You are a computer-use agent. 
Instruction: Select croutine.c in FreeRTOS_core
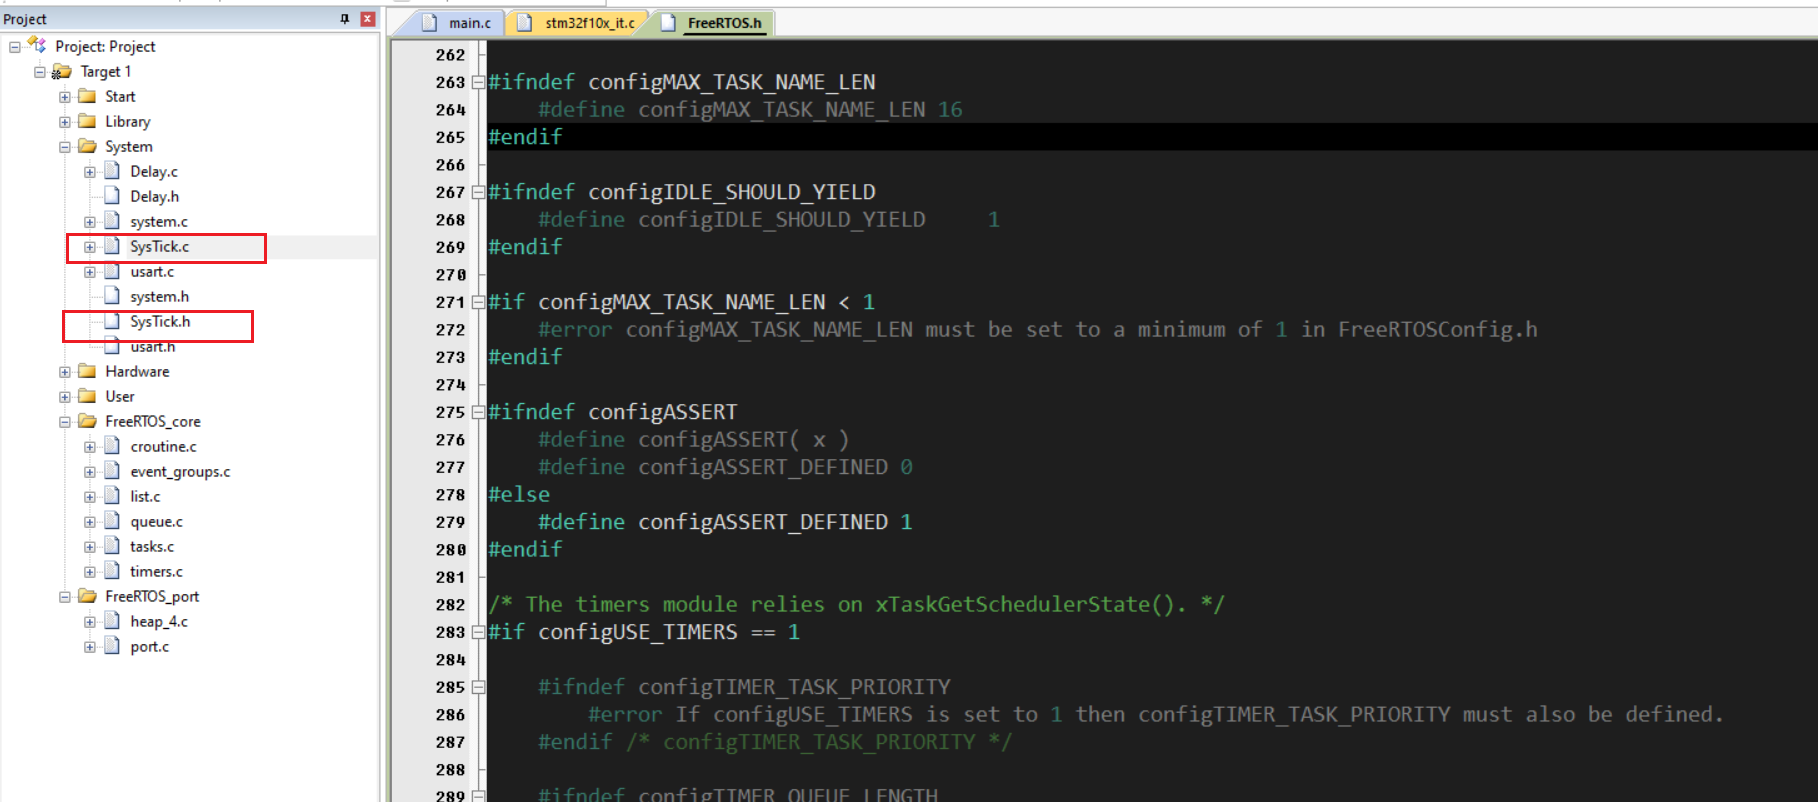[163, 447]
